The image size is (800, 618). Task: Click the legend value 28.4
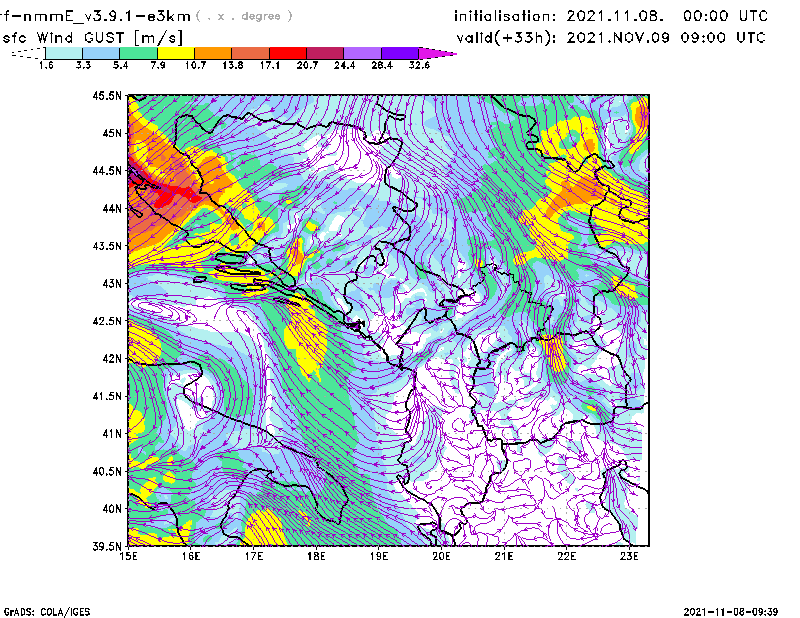382,65
